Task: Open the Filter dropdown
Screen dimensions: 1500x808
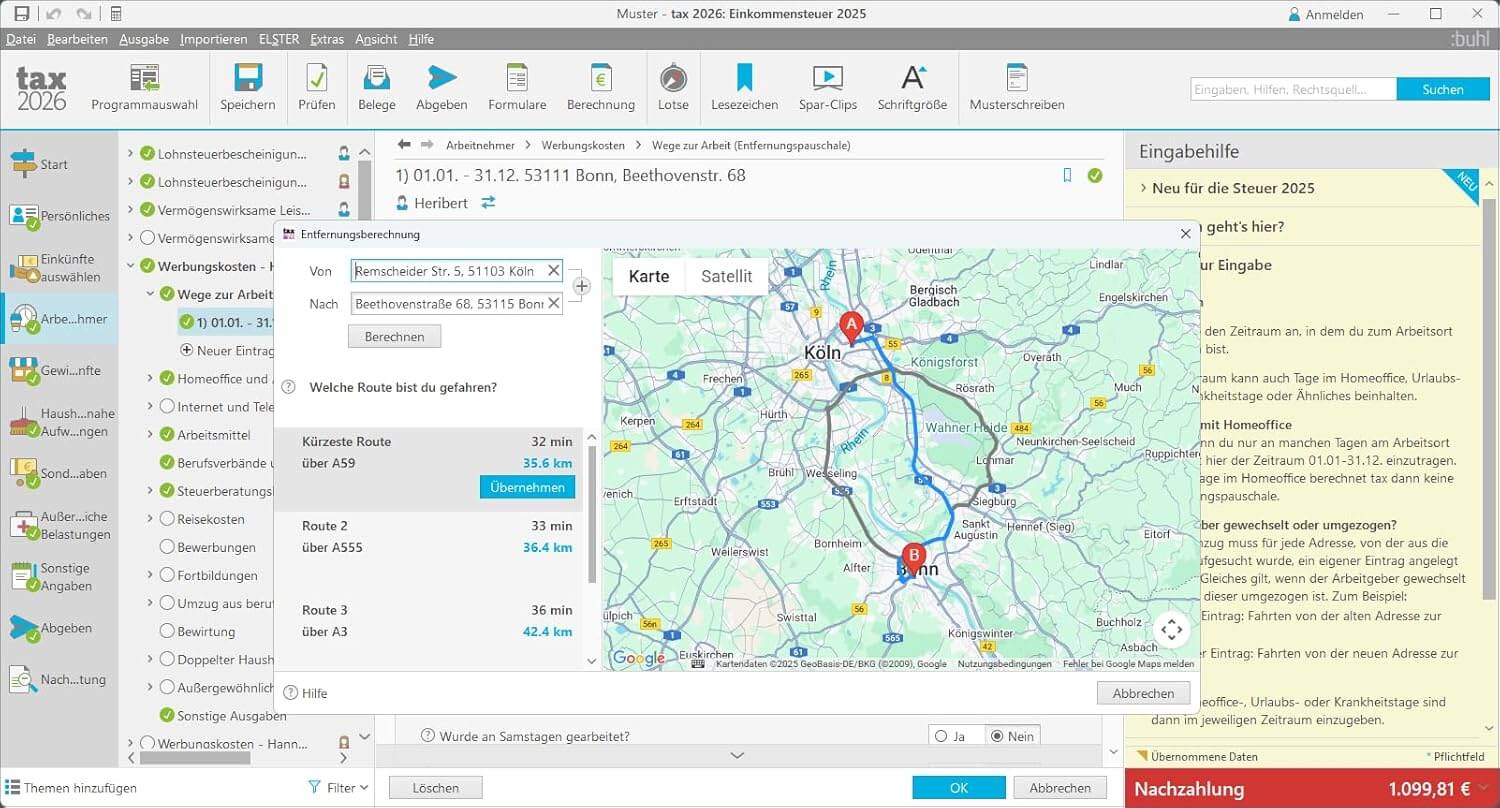Action: [x=339, y=788]
